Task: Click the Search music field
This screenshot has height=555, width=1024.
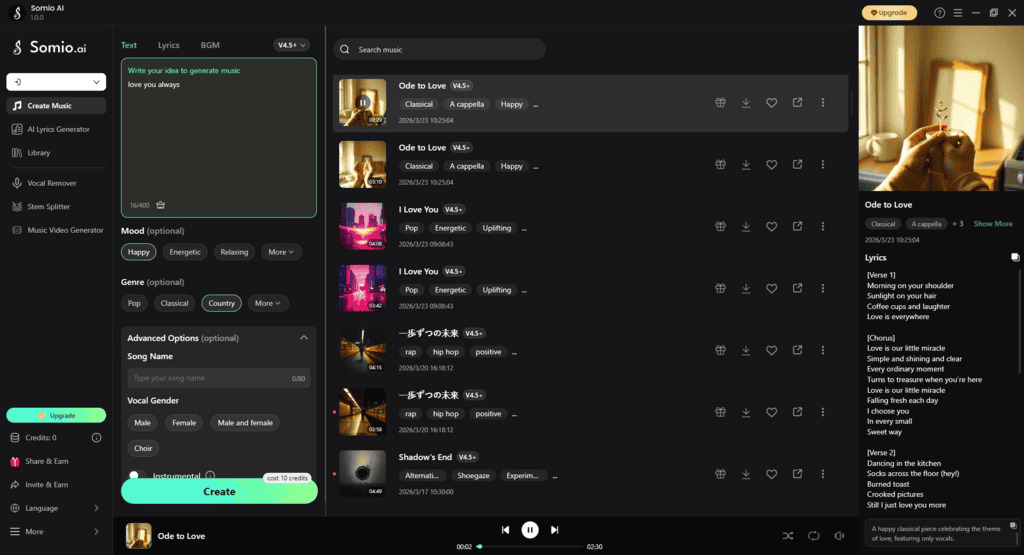Action: 440,50
